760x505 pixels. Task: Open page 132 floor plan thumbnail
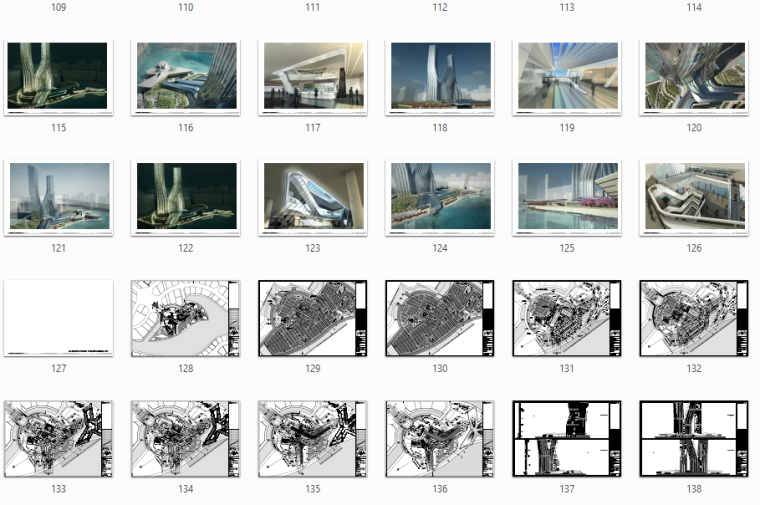[x=694, y=318]
